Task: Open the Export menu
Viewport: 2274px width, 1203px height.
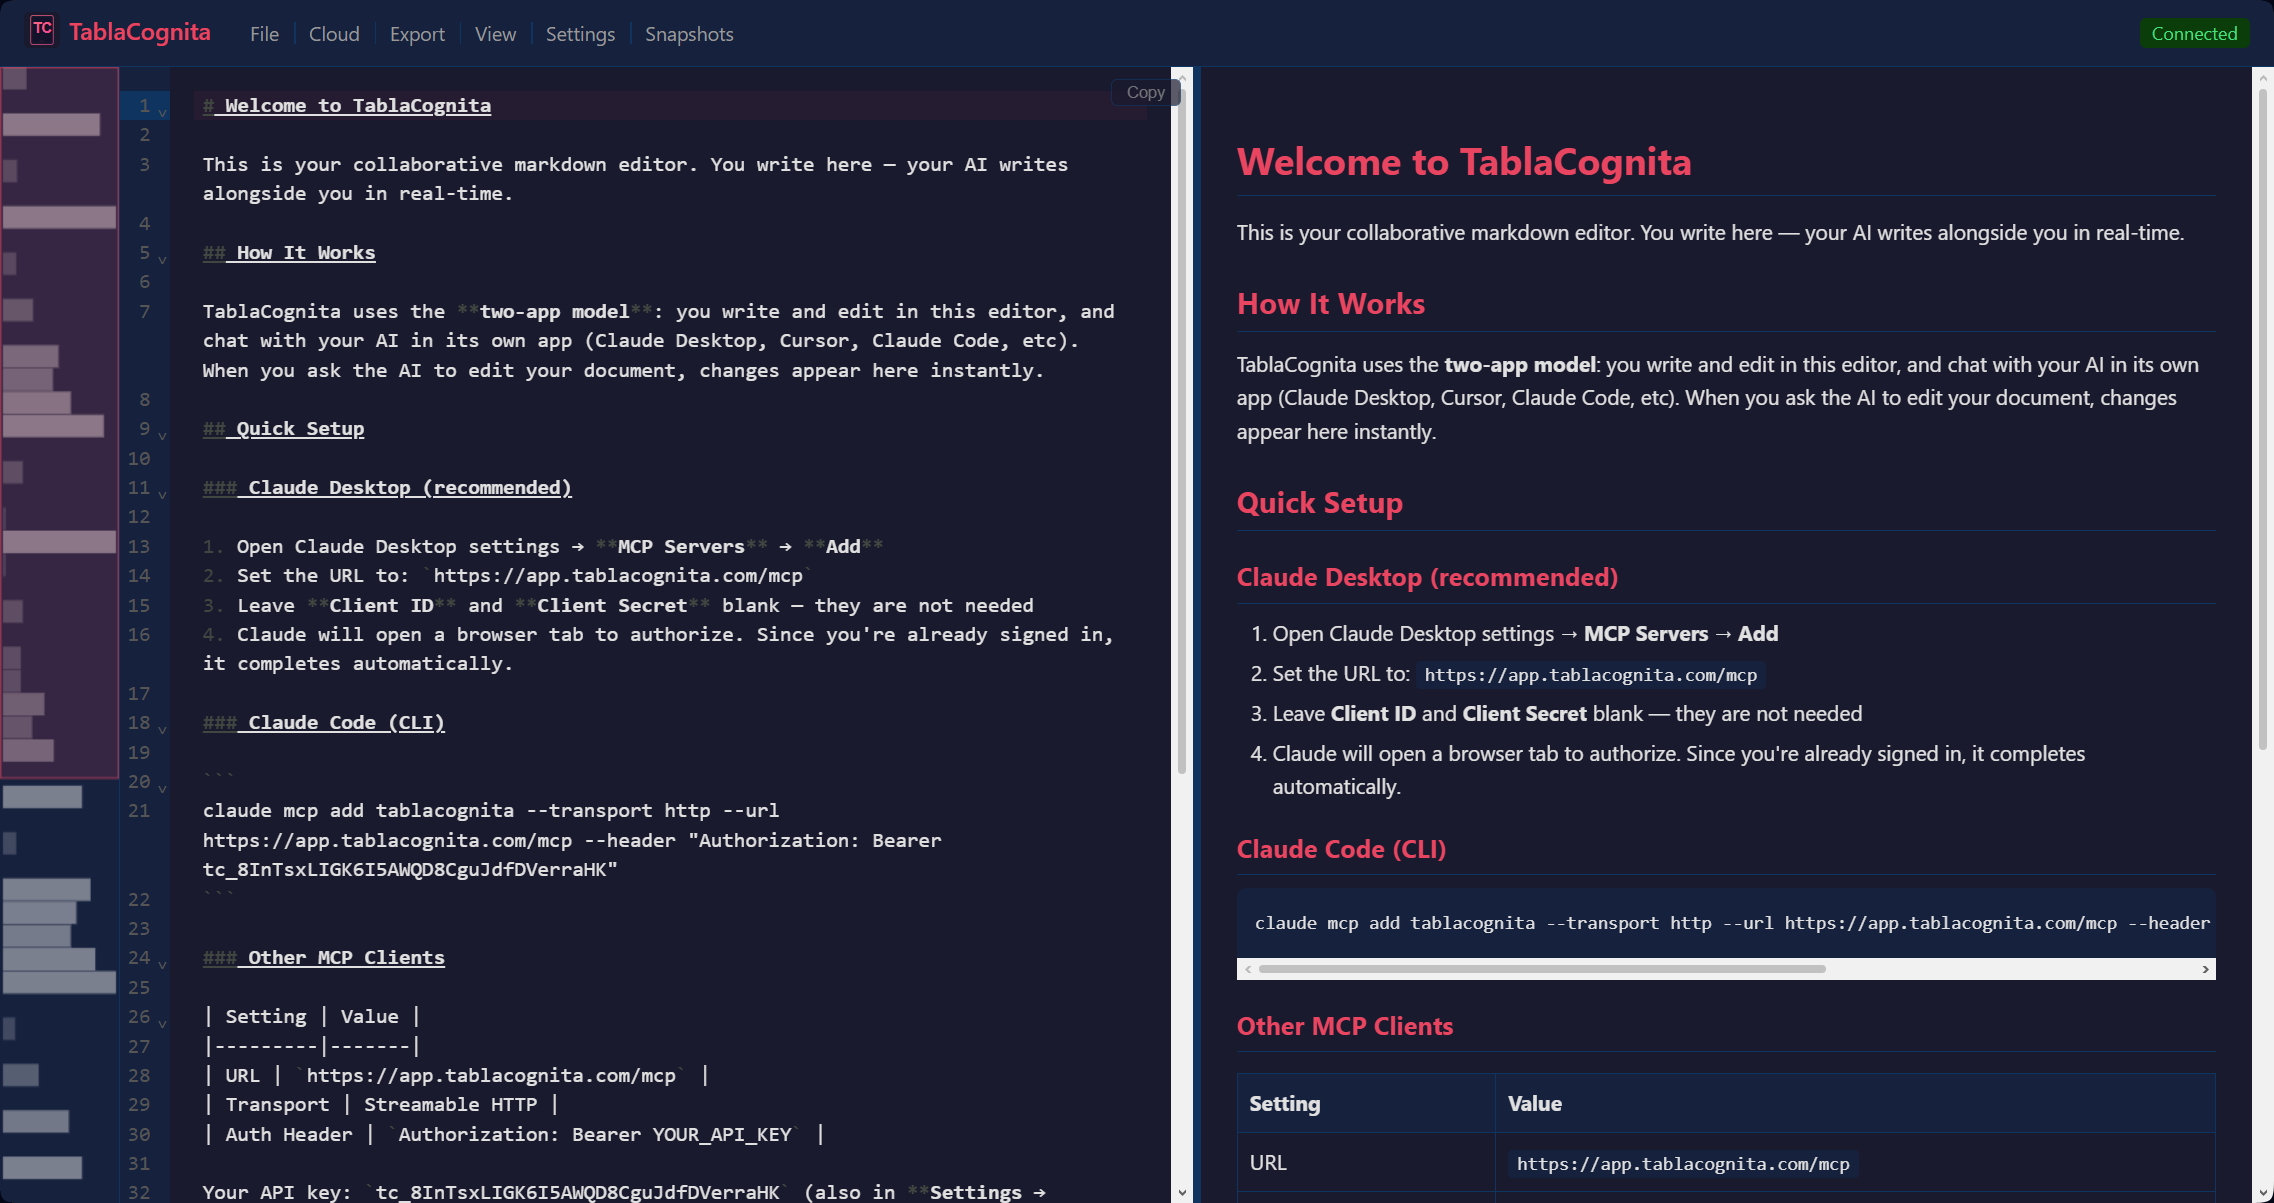Action: tap(417, 34)
